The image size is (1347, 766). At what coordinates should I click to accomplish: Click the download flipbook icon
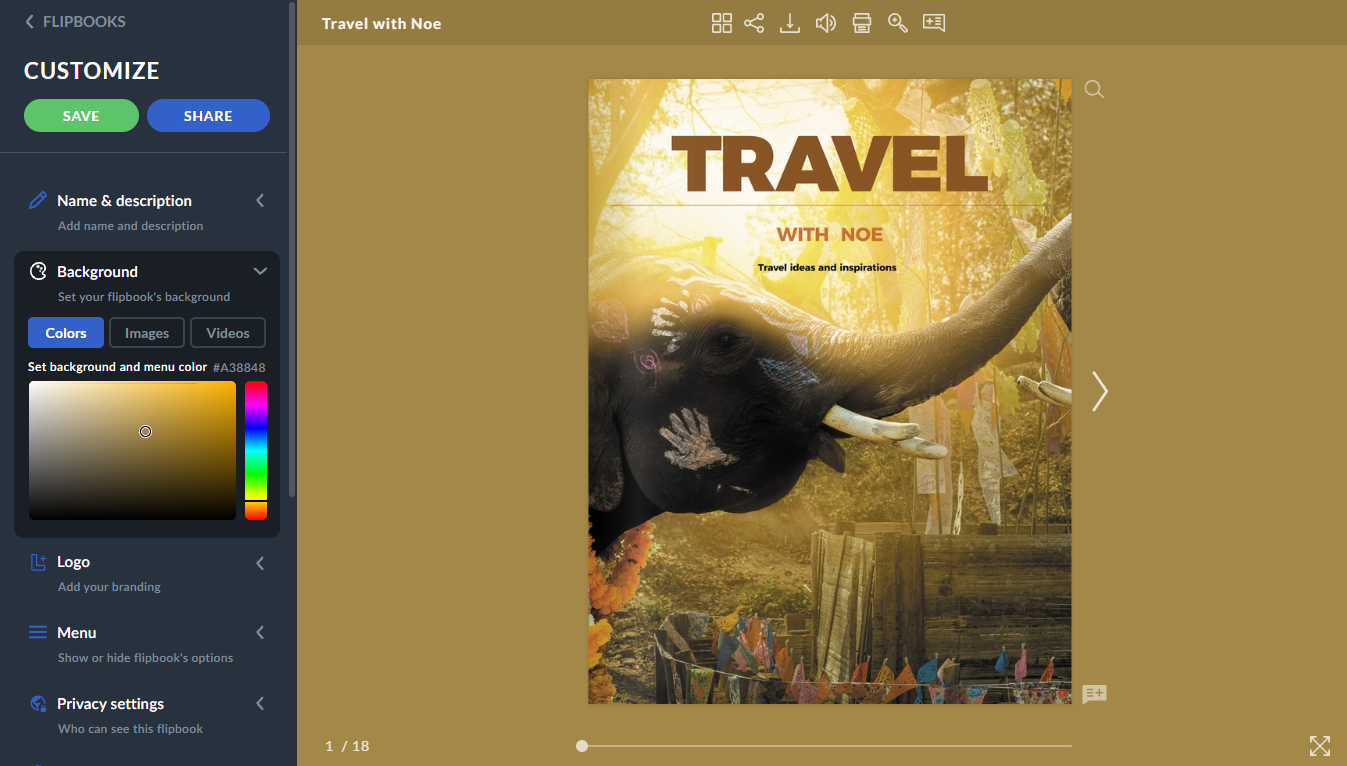point(790,23)
